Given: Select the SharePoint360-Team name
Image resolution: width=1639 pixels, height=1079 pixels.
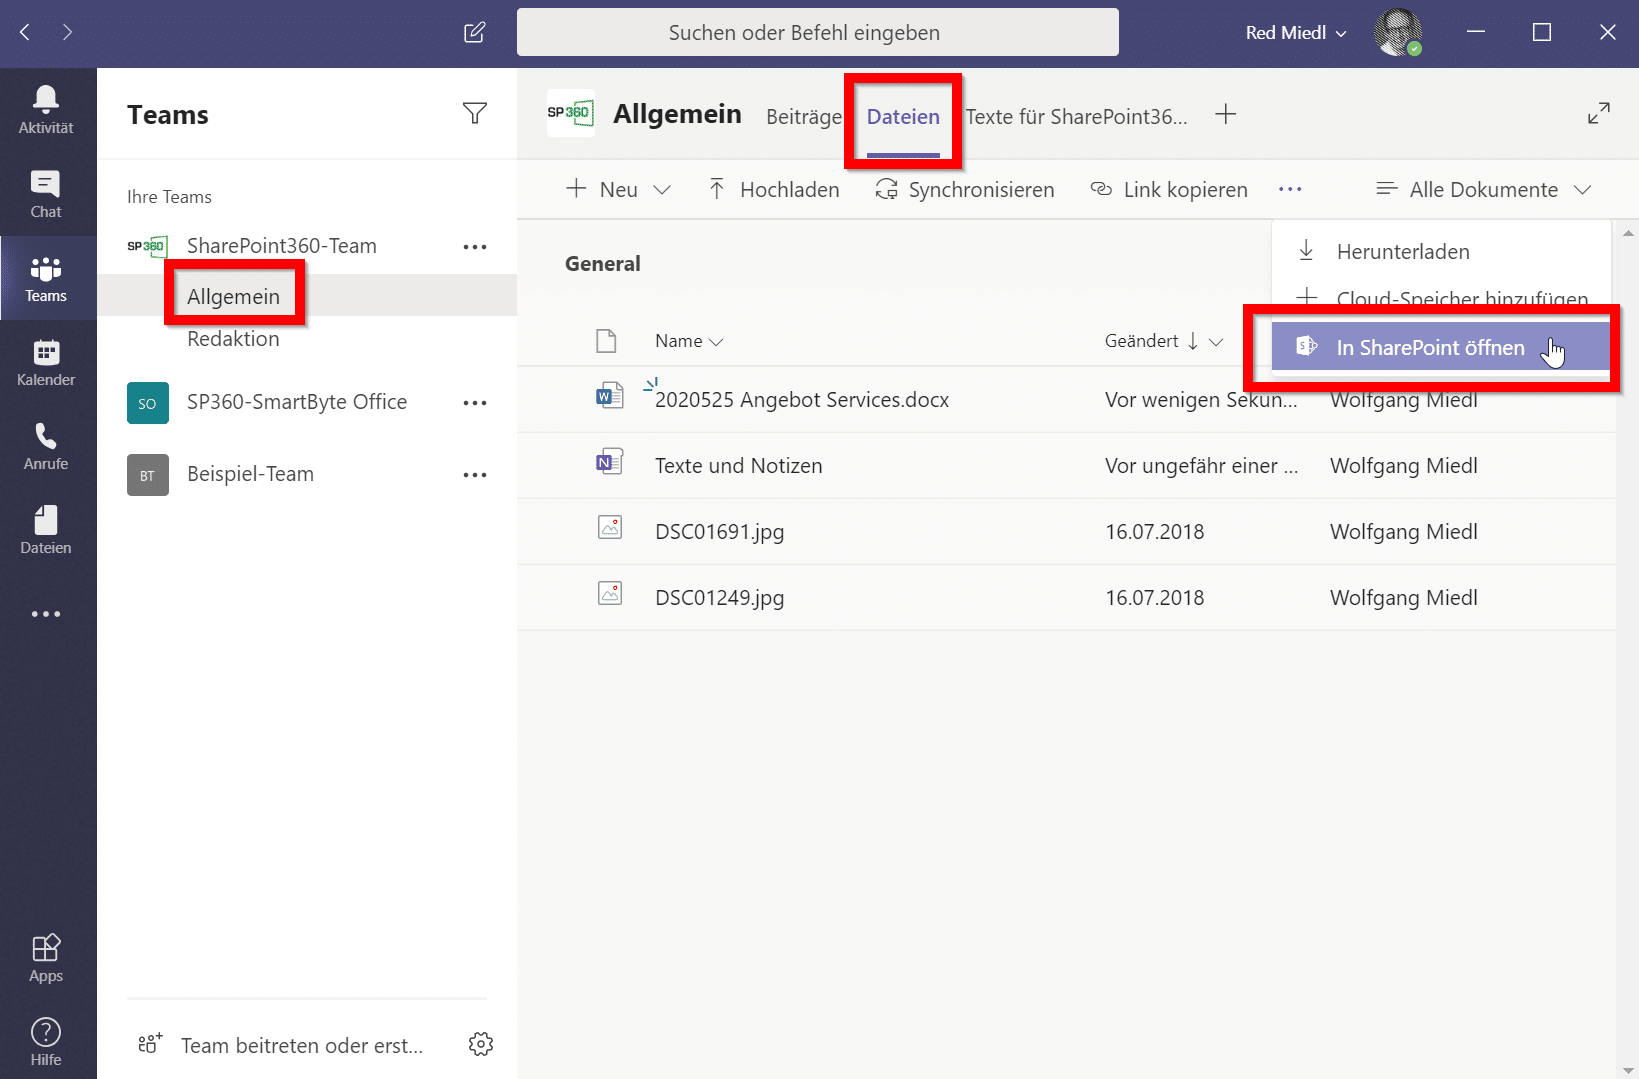Looking at the screenshot, I should 282,246.
